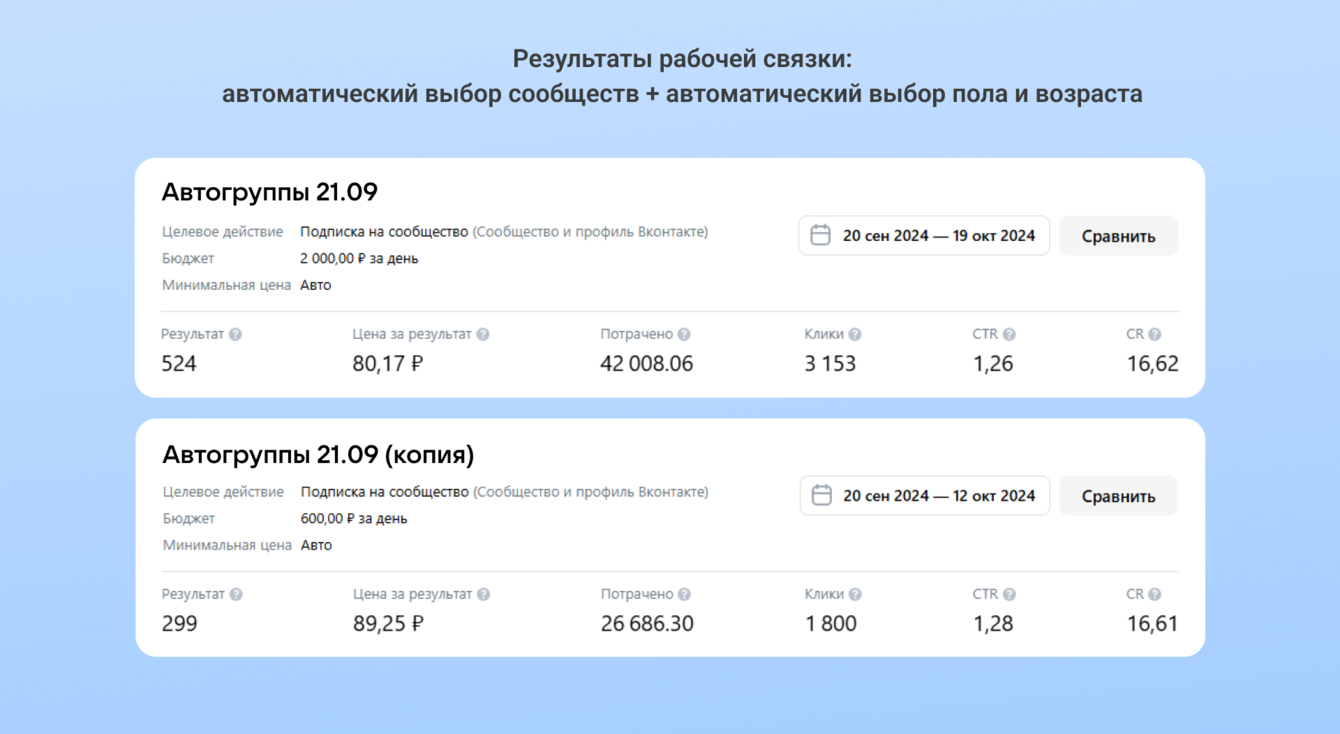Click calendar icon in копия card date picker
The width and height of the screenshot is (1340, 734).
click(822, 496)
